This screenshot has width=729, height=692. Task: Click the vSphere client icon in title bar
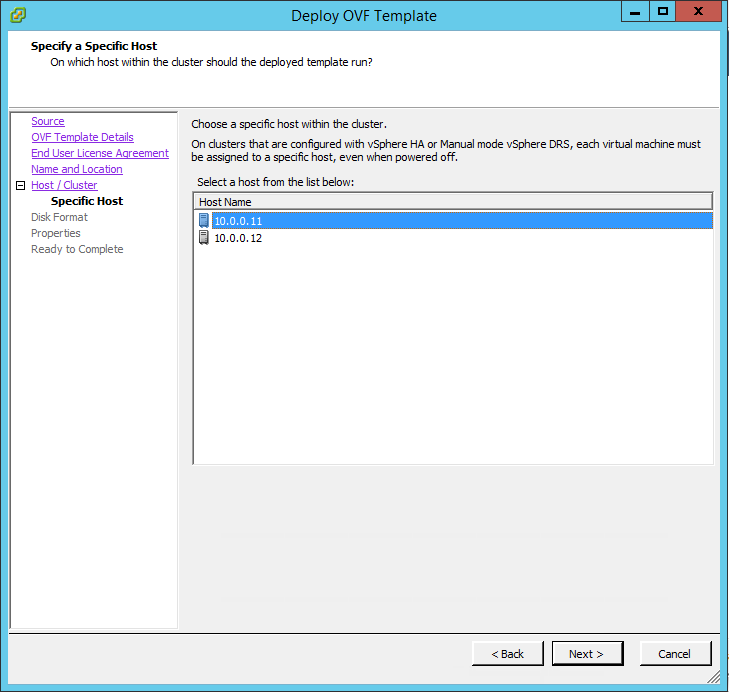tap(17, 15)
